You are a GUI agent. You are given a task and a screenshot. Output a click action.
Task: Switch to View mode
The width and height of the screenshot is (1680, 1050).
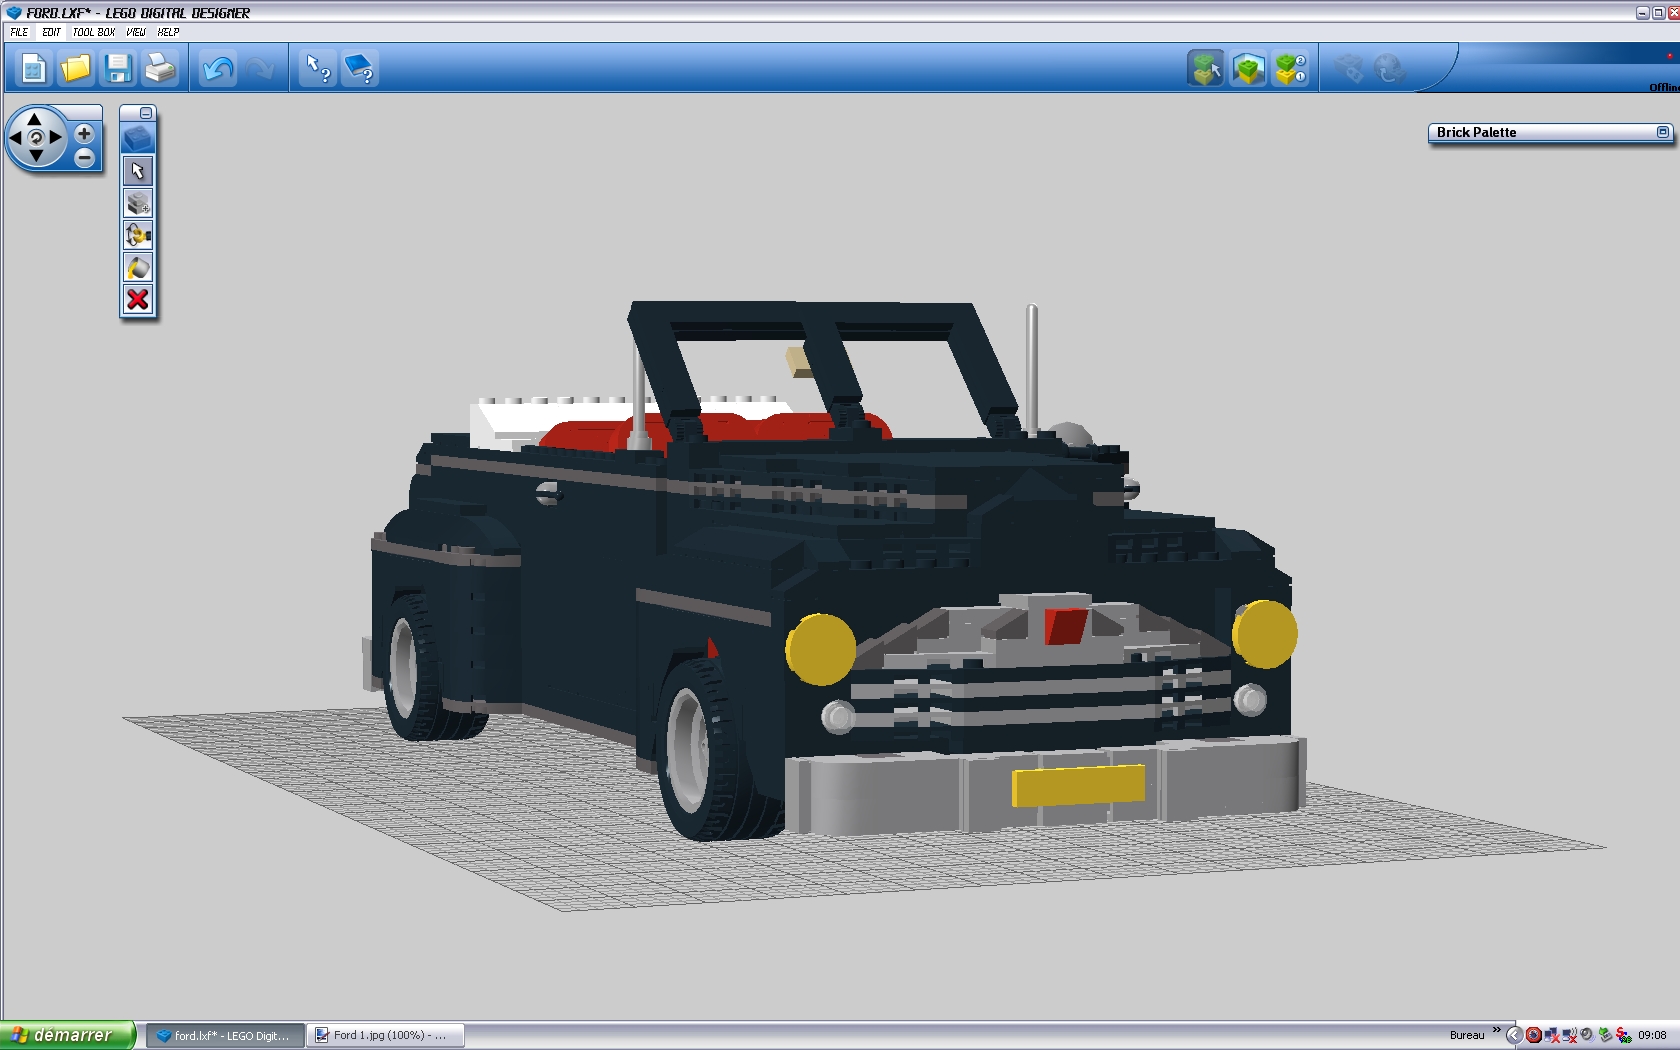(x=1248, y=68)
